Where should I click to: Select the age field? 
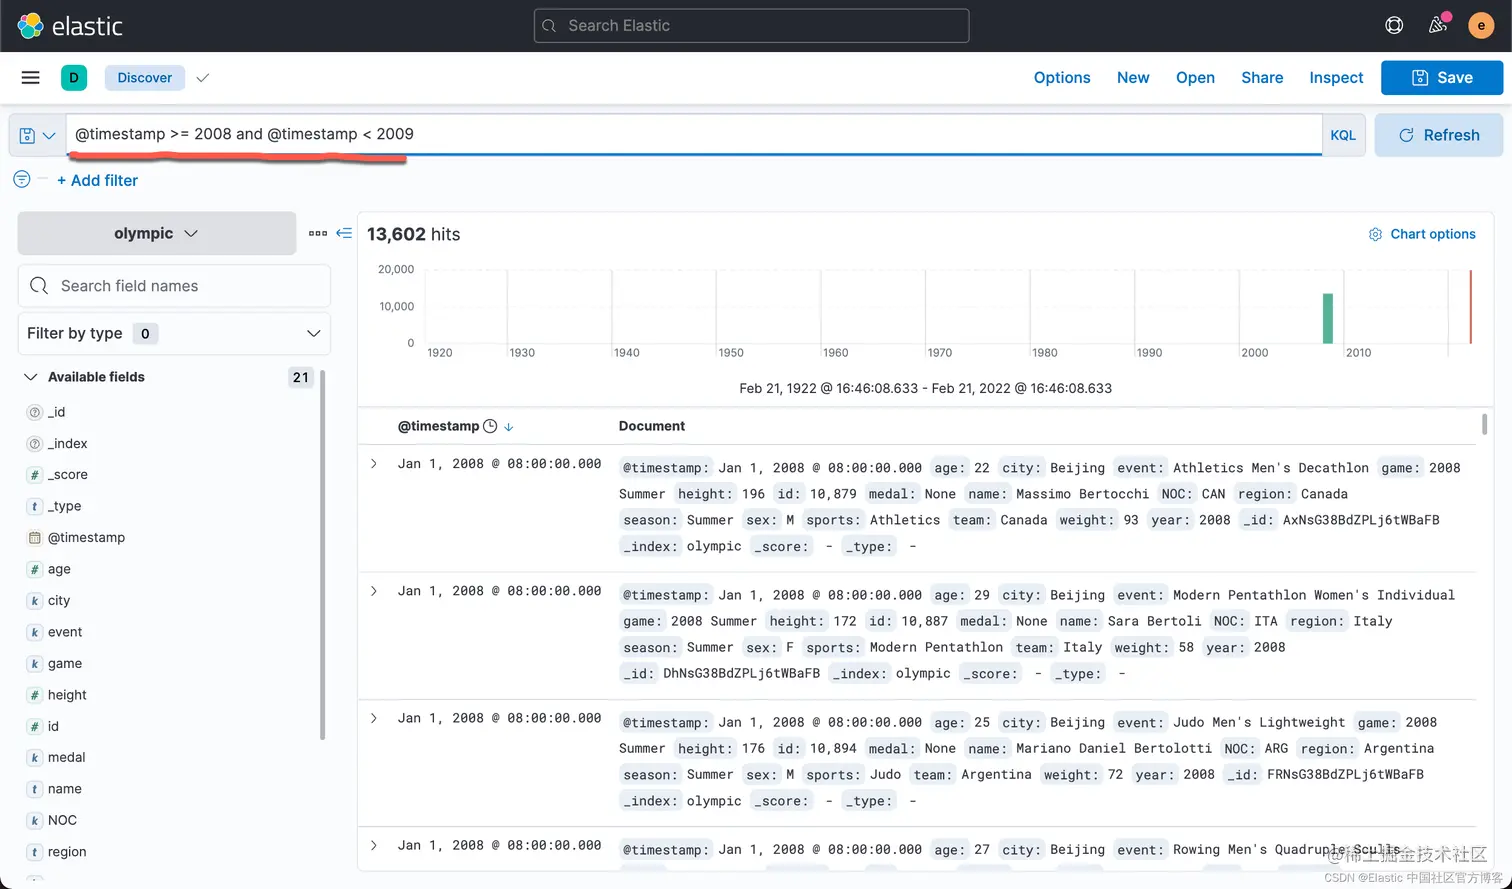[x=59, y=569]
